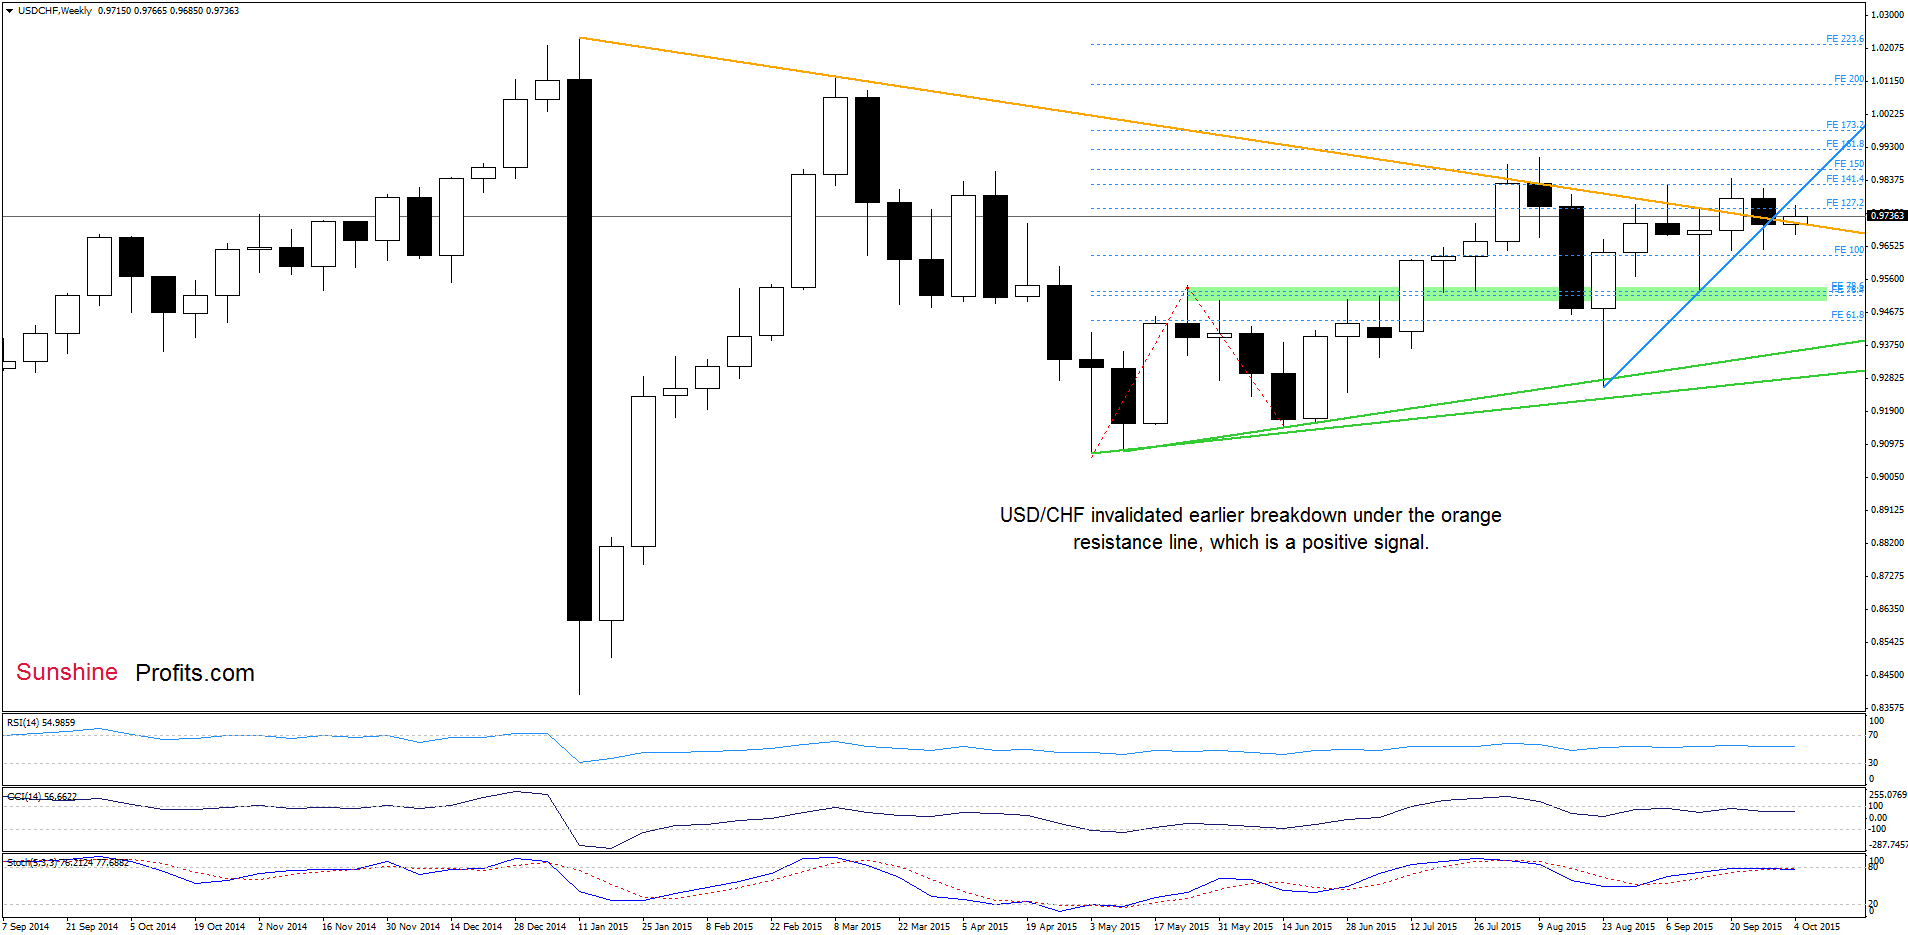Select the annotation about USD/CHF invalidated breakdown
Image resolution: width=1908 pixels, height=935 pixels.
[x=1250, y=528]
